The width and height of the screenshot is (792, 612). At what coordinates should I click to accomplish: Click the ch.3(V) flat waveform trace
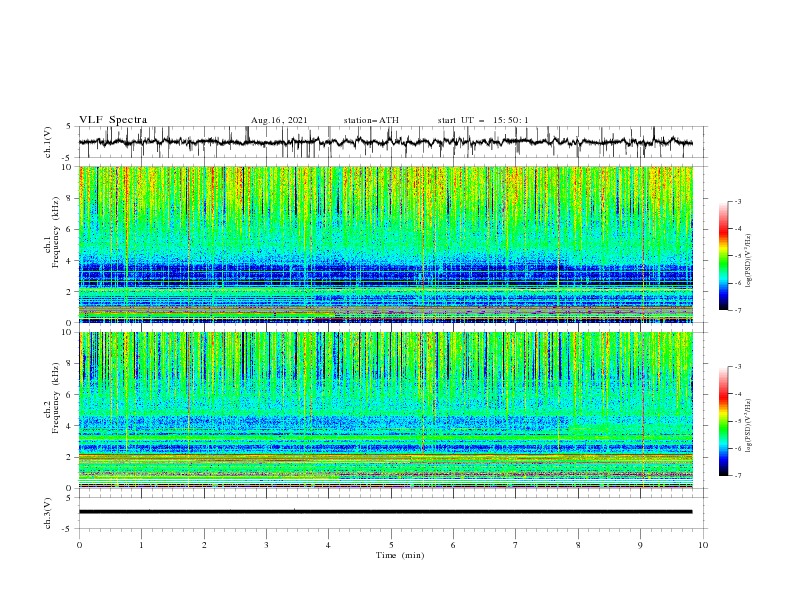[386, 512]
